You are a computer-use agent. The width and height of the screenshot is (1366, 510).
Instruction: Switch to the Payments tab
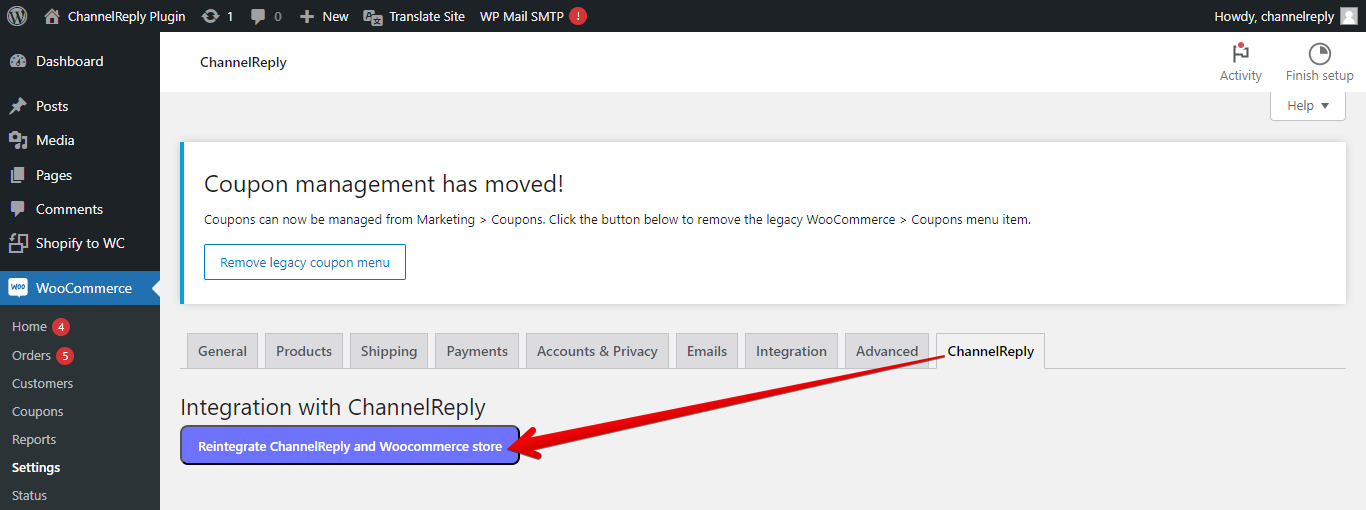477,351
